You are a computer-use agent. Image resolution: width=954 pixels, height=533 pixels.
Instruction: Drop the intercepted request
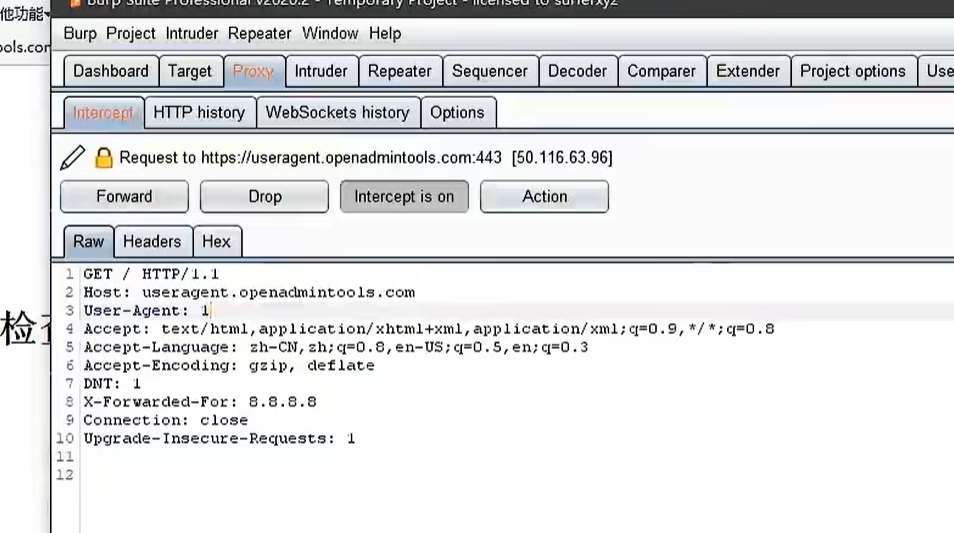click(264, 197)
